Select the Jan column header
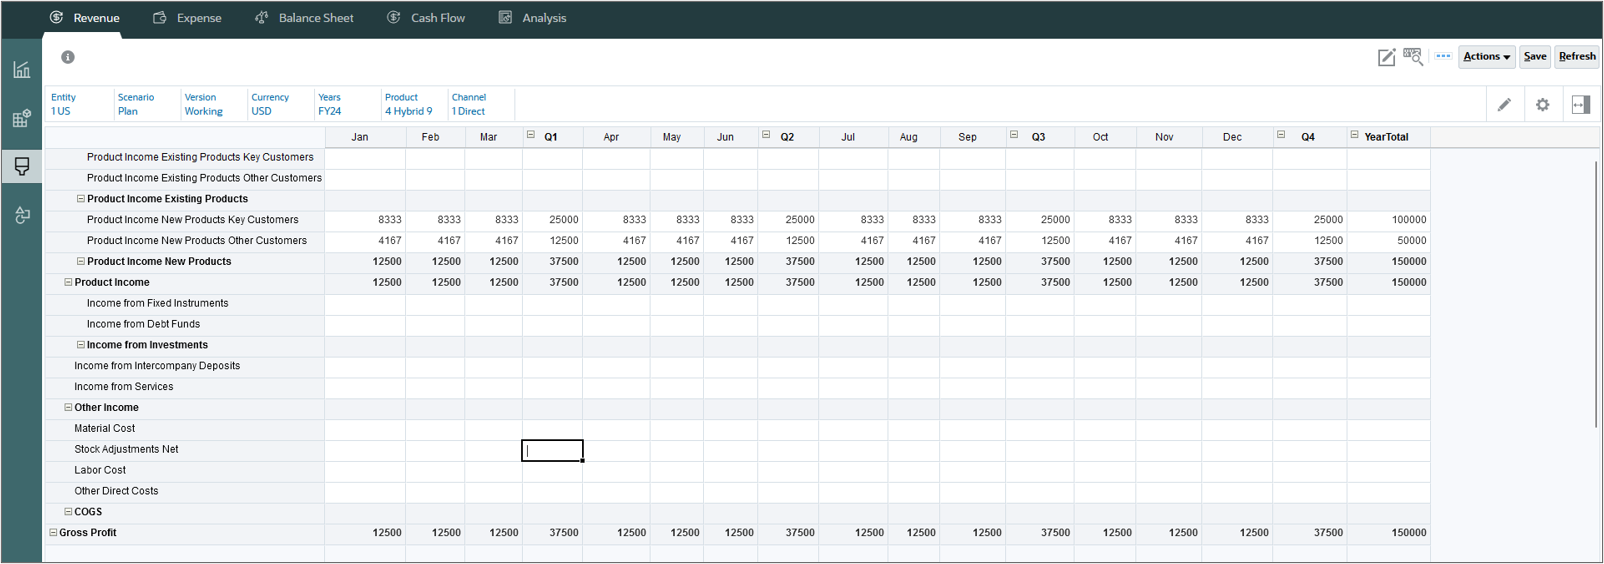Screen dimensions: 1604x564 [364, 137]
